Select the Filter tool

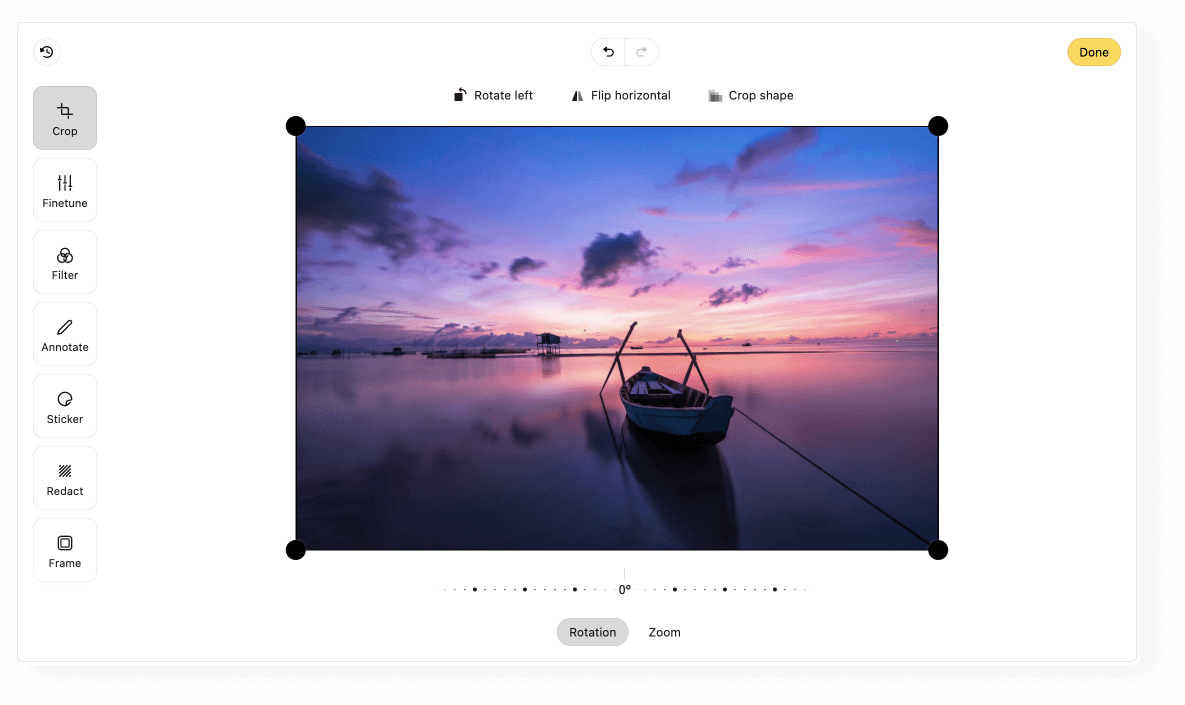pos(64,261)
